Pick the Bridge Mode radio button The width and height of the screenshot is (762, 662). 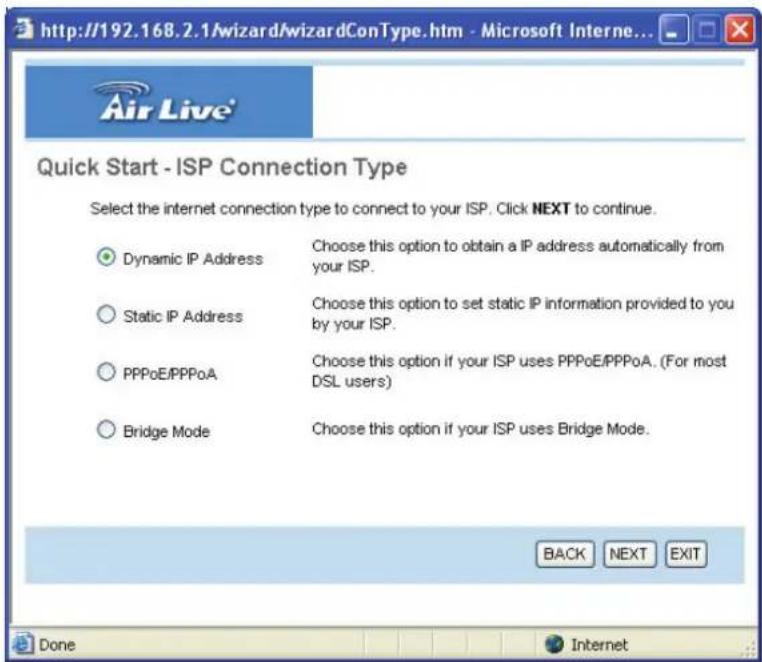pyautogui.click(x=106, y=430)
